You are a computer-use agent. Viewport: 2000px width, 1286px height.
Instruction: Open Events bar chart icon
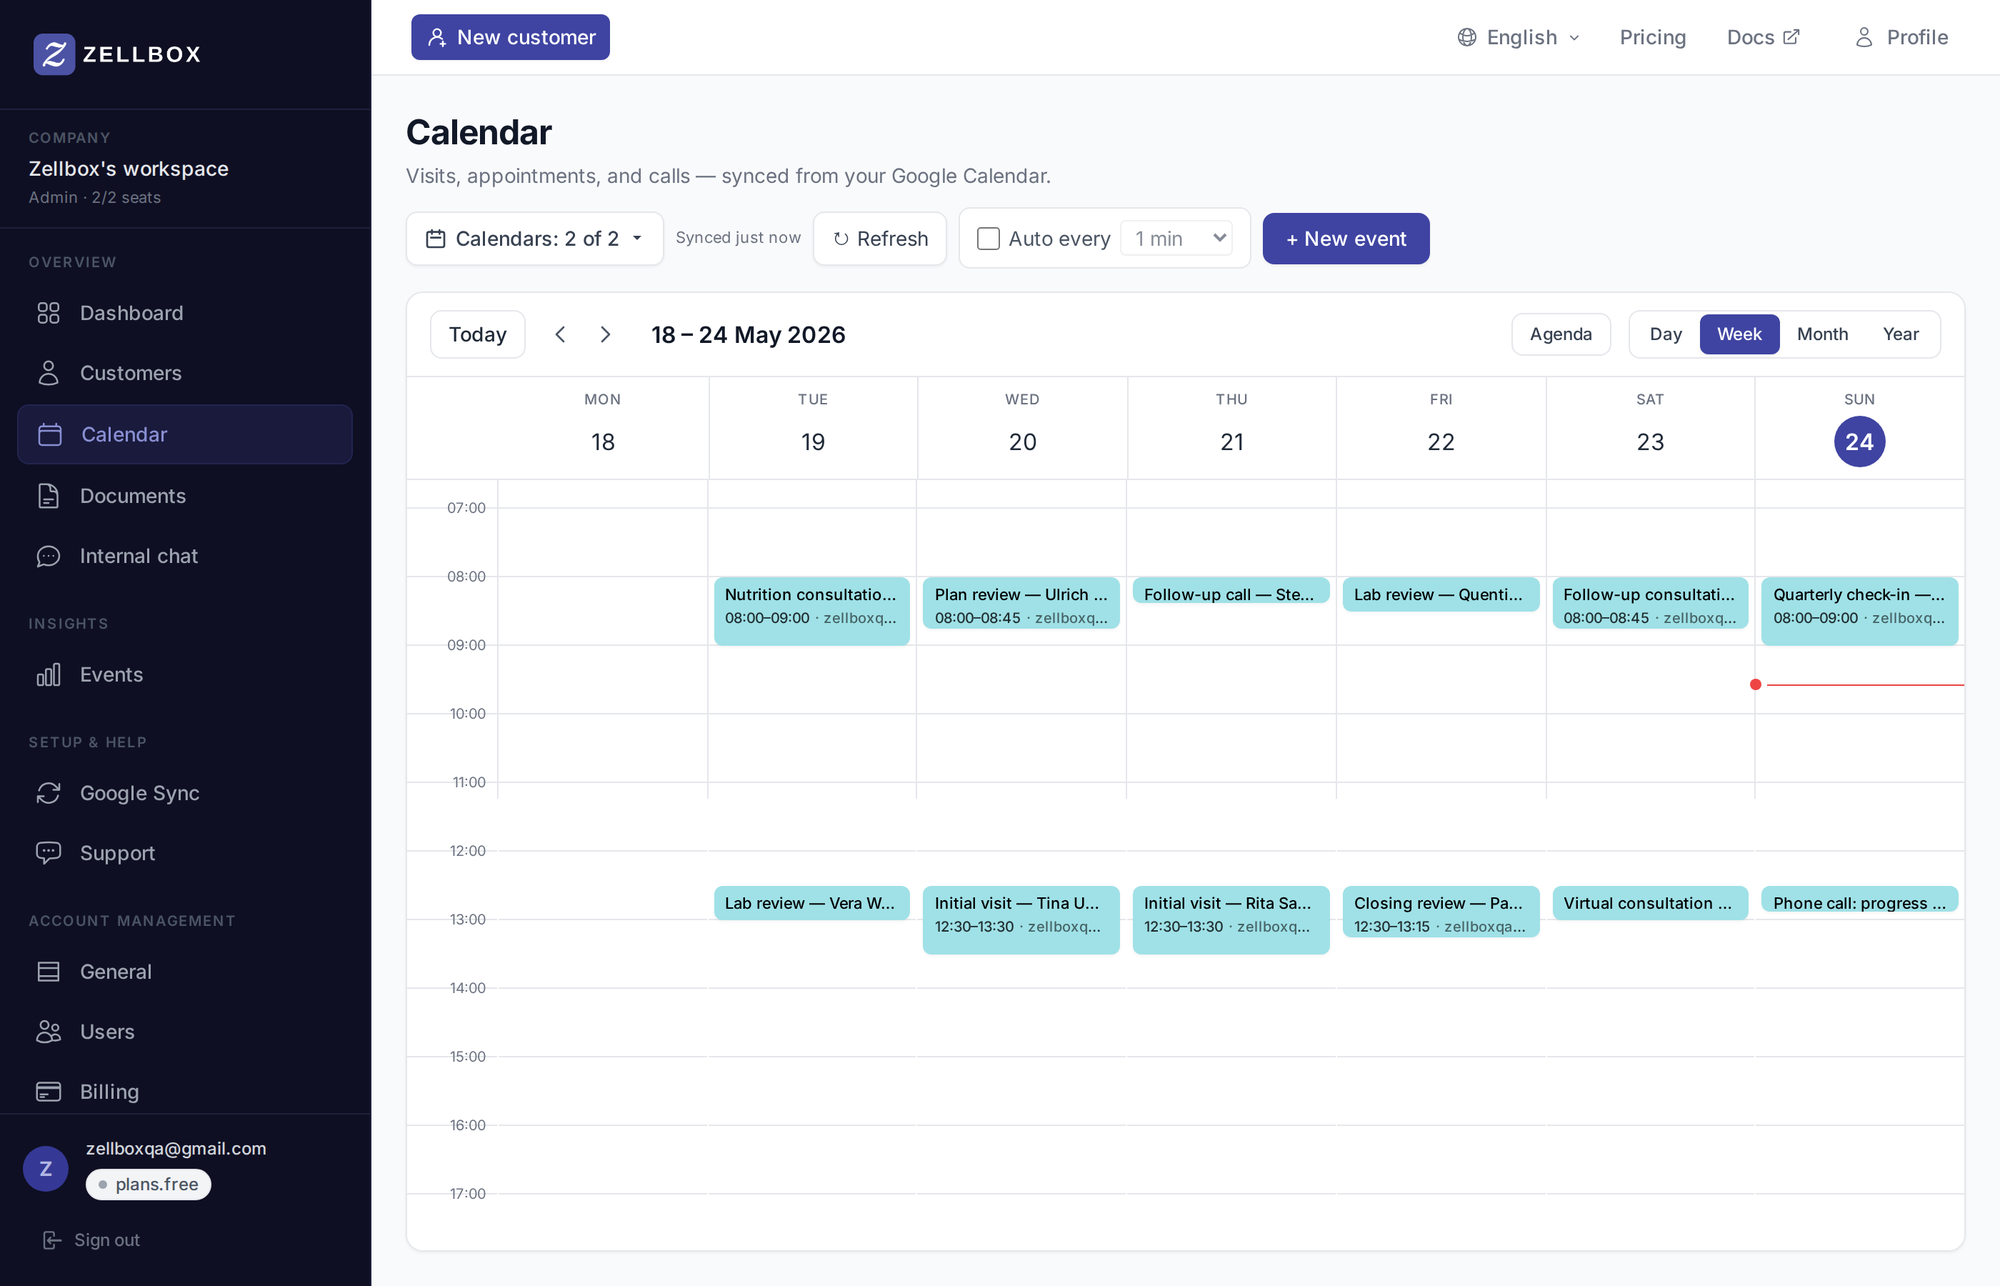click(48, 675)
